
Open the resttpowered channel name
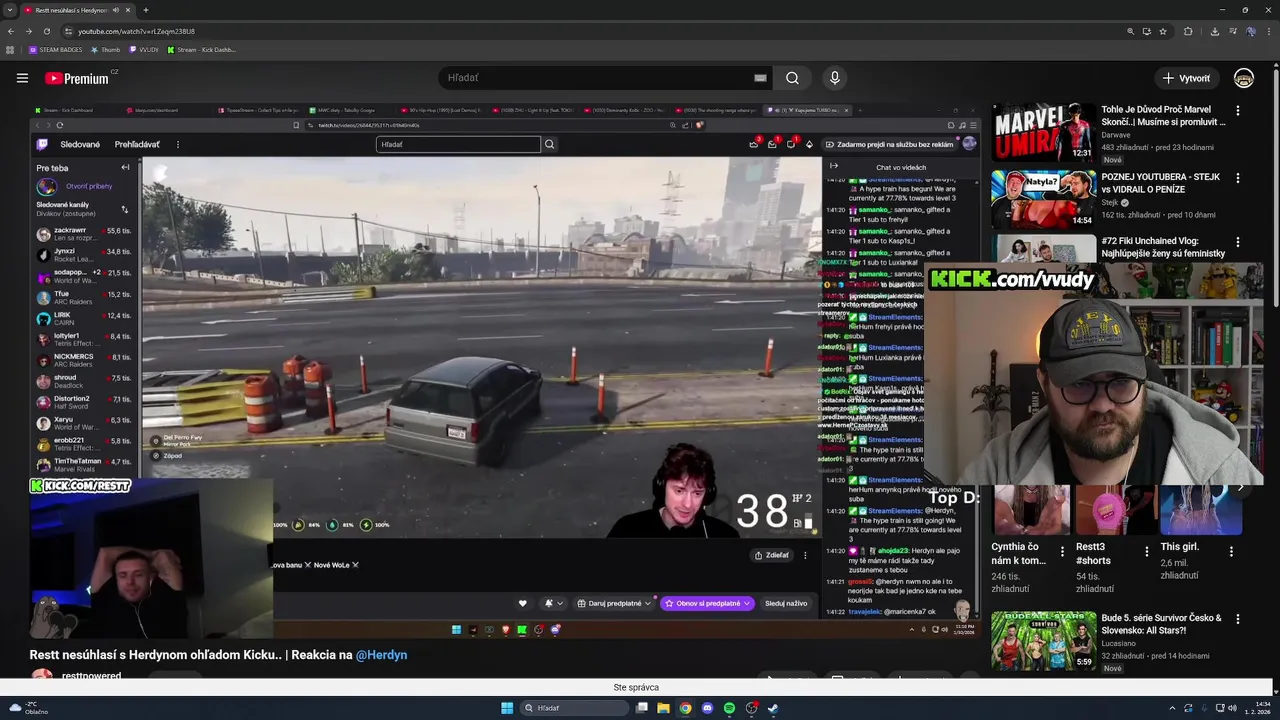tap(91, 676)
